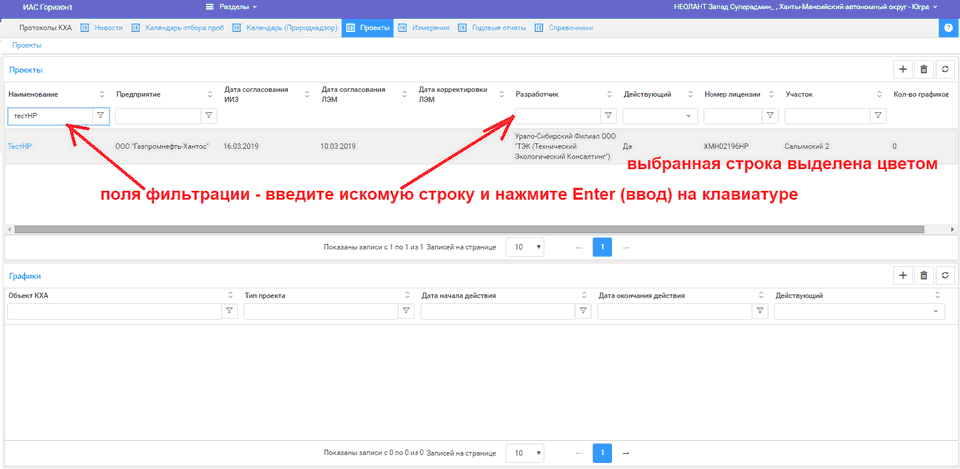The image size is (960, 469).
Task: Refresh the Проекты table
Action: point(945,70)
